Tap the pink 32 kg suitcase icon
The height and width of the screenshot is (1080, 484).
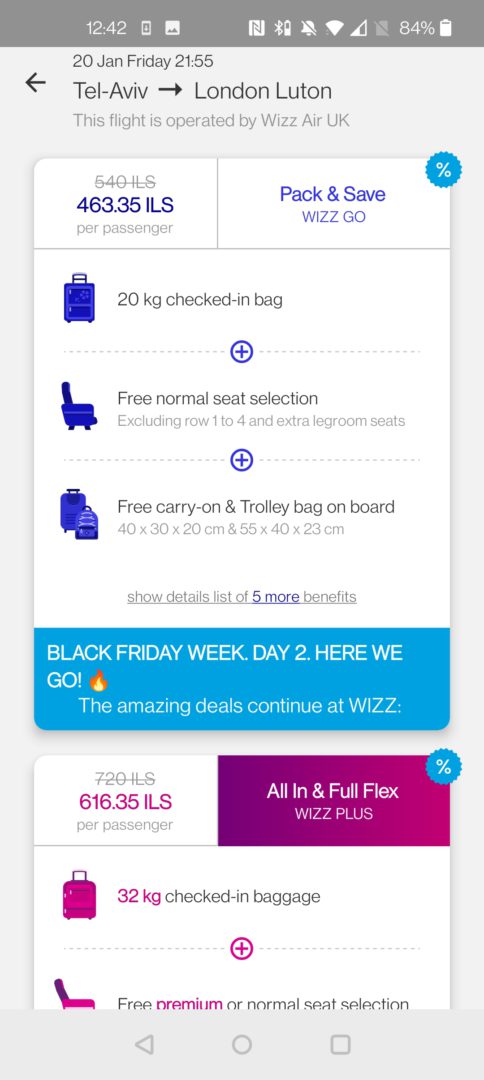pyautogui.click(x=79, y=895)
